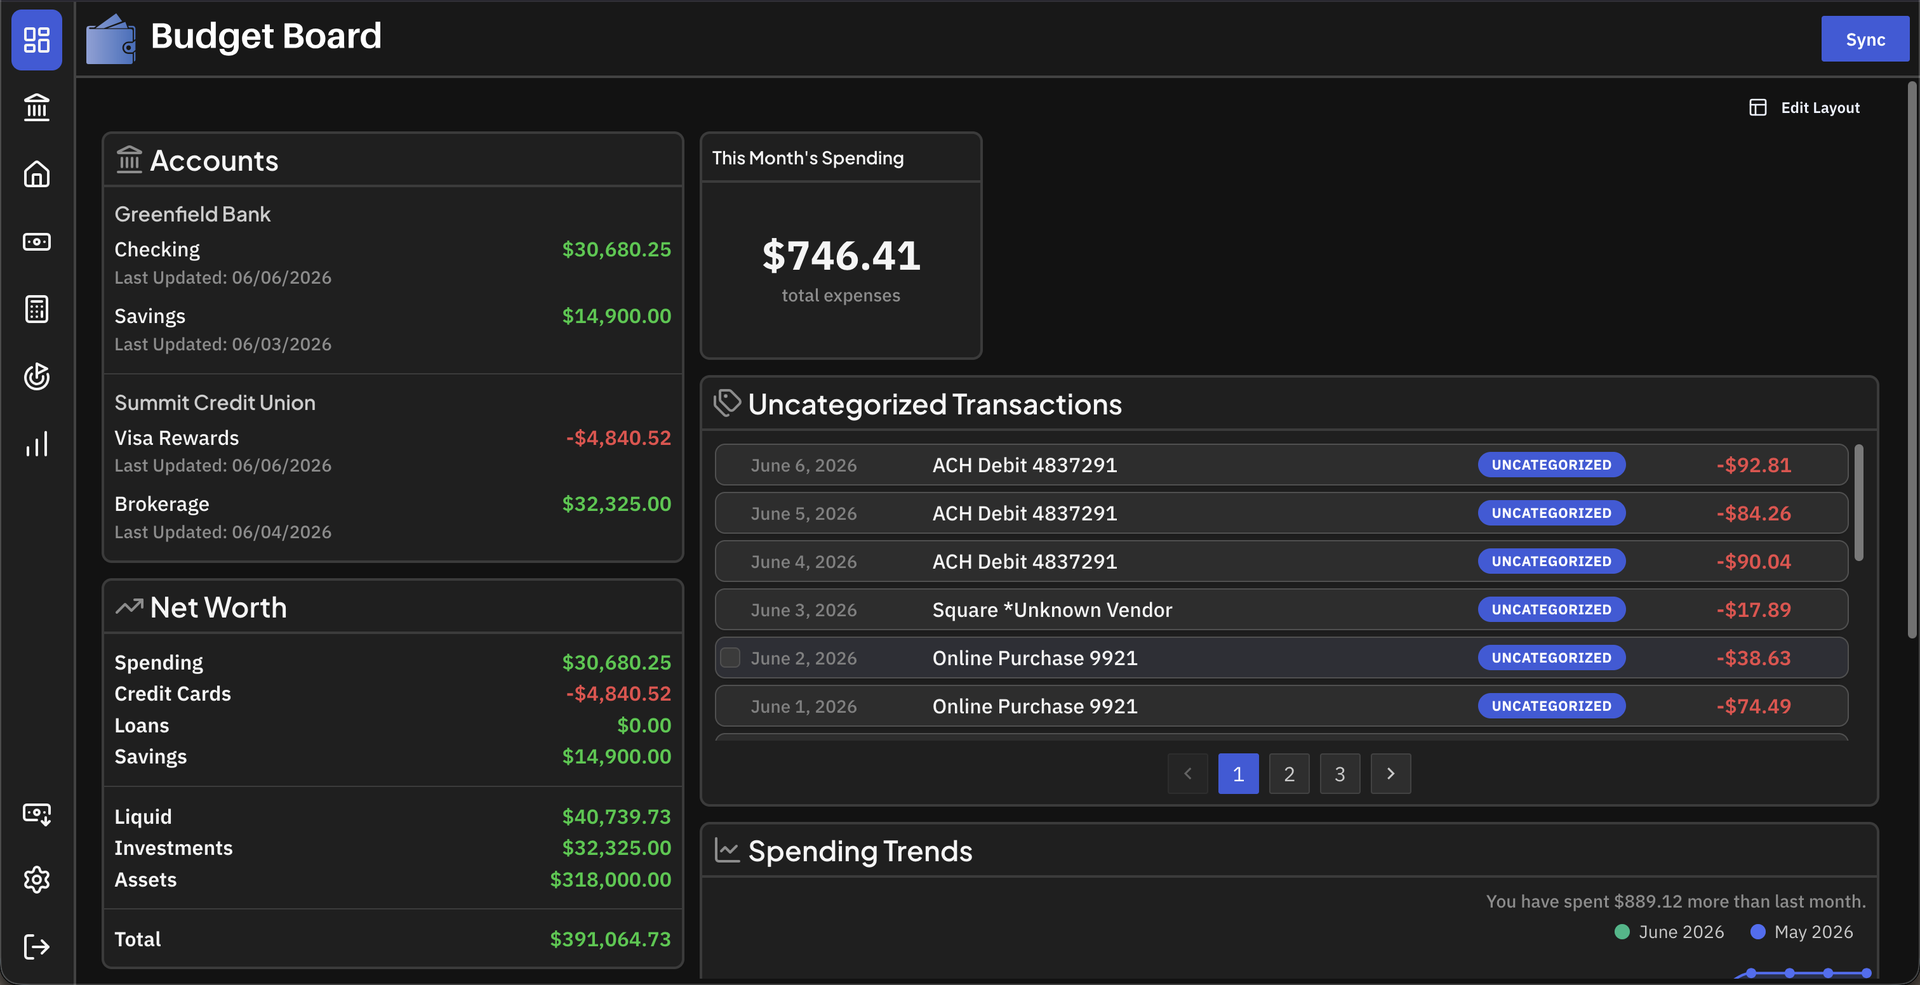Toggle June 2026 legend dot

[1622, 932]
